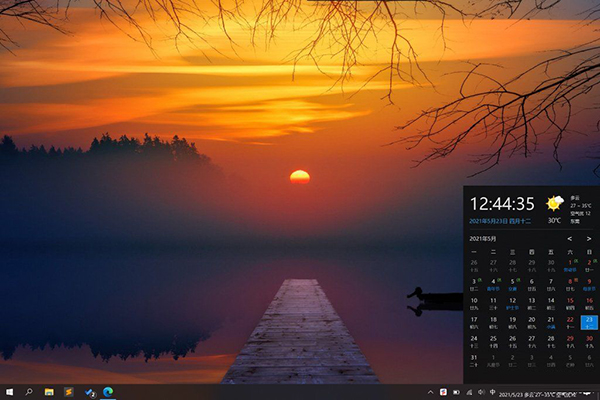This screenshot has height=400, width=600.
Task: Open the volume icon in the system tray
Action: click(x=481, y=392)
